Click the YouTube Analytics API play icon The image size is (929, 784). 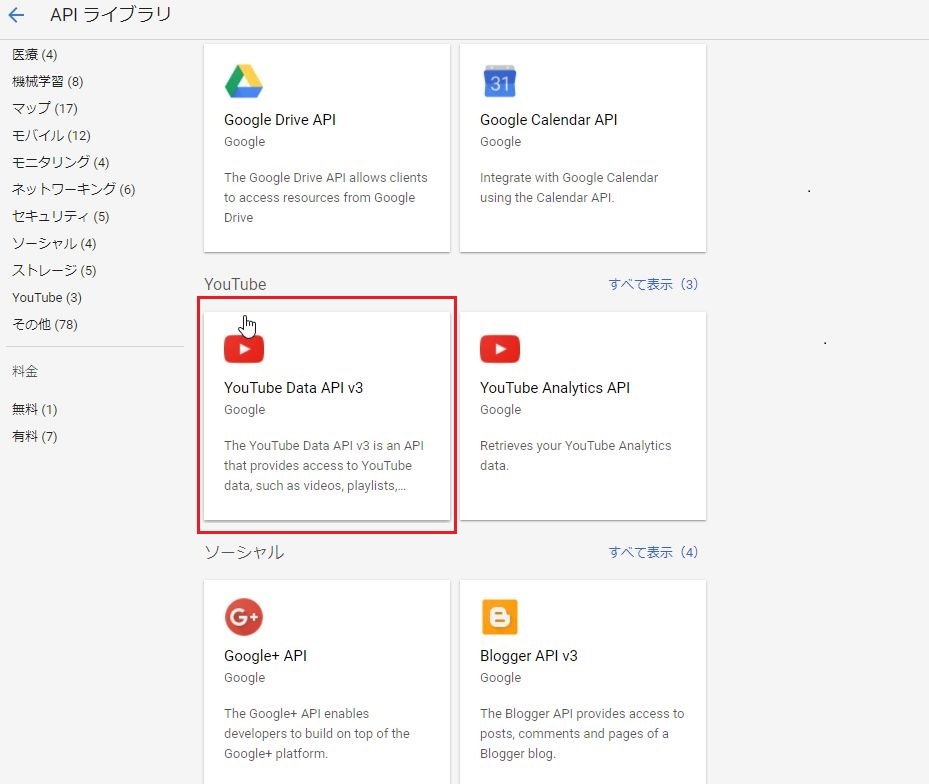tap(499, 349)
